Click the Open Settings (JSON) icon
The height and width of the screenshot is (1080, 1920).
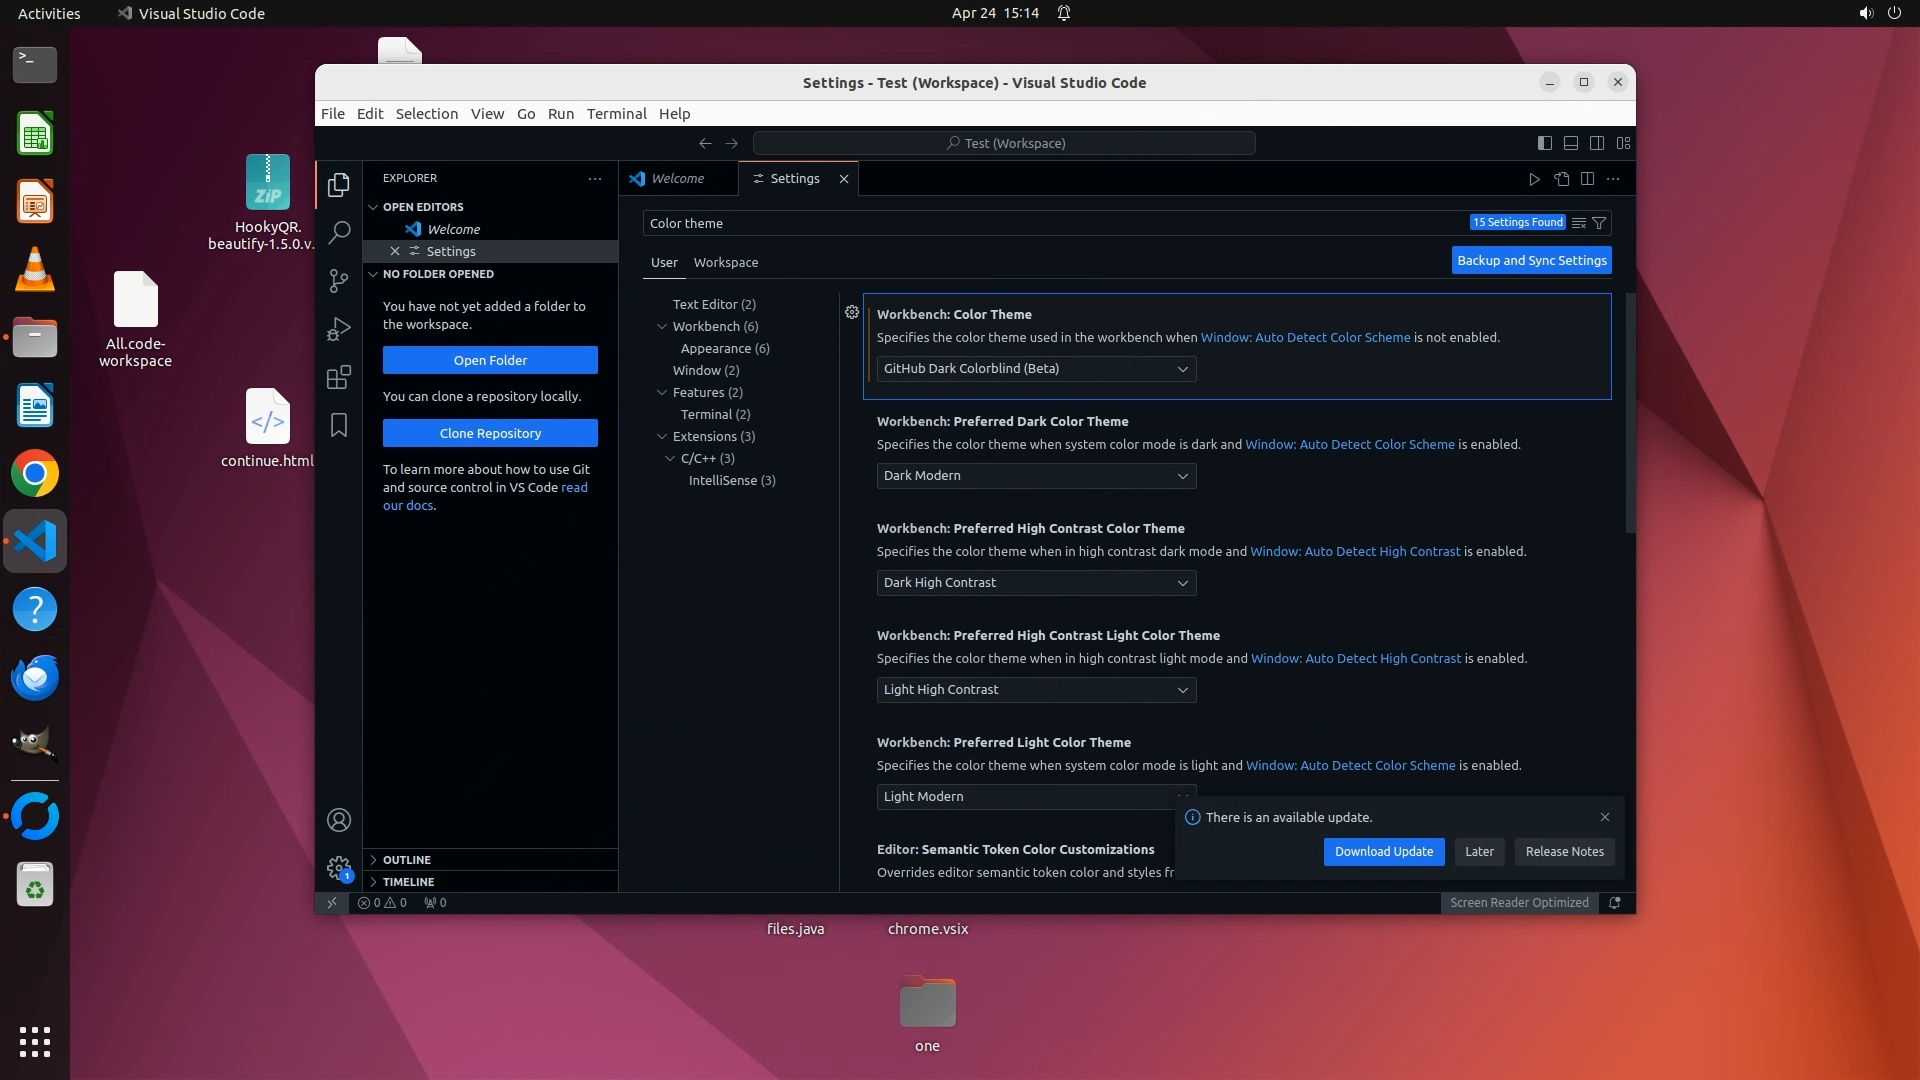point(1561,179)
